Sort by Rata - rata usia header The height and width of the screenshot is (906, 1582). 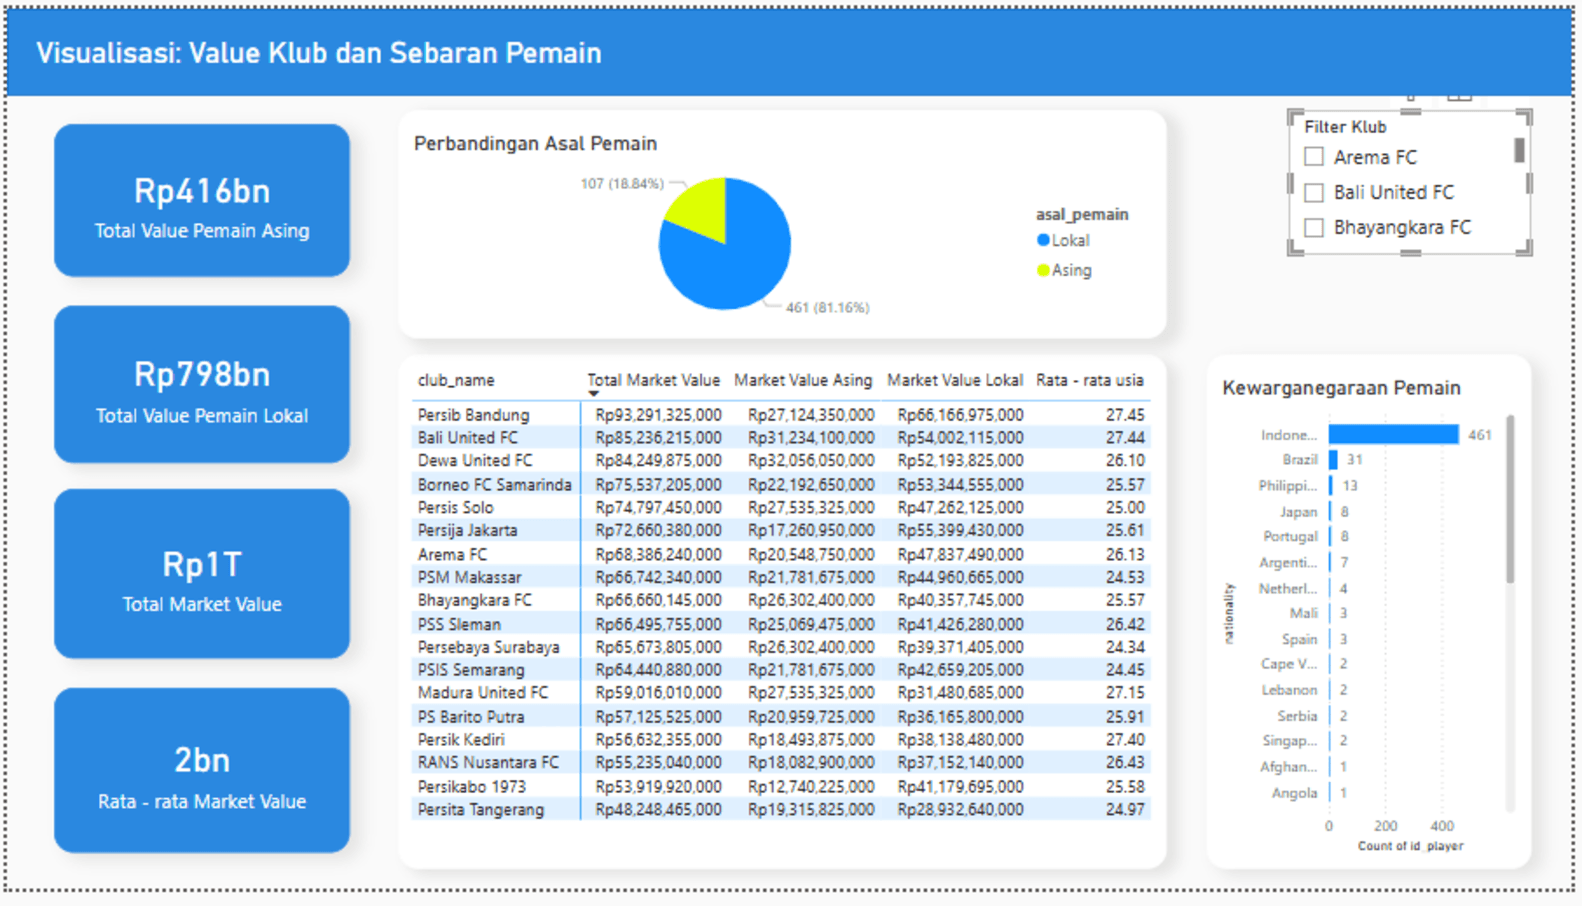1090,380
